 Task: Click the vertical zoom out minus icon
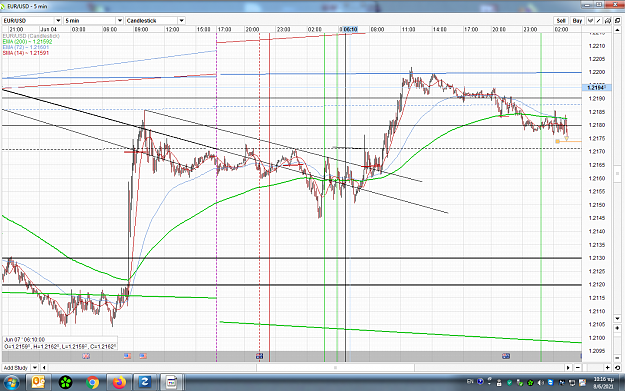[617, 358]
